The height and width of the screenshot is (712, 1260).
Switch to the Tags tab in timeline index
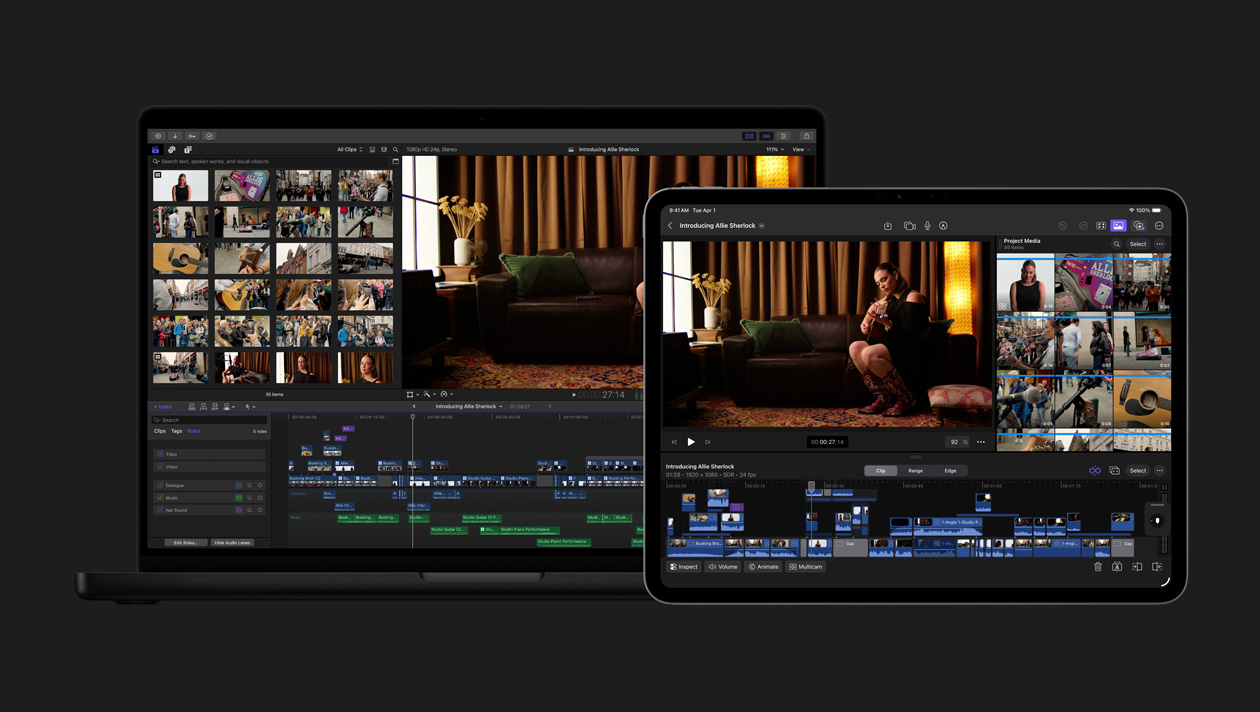tap(179, 431)
